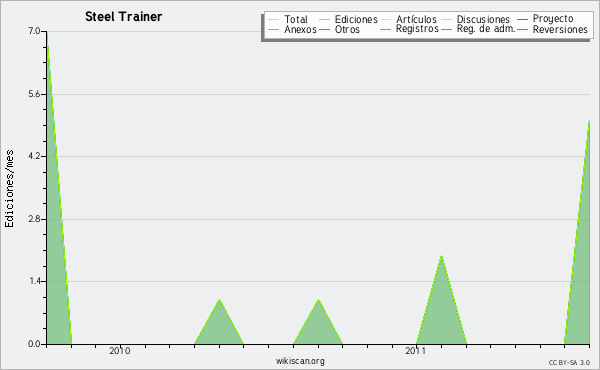Click the 2011 x-axis label
Screen dimensions: 600x370
coord(416,351)
